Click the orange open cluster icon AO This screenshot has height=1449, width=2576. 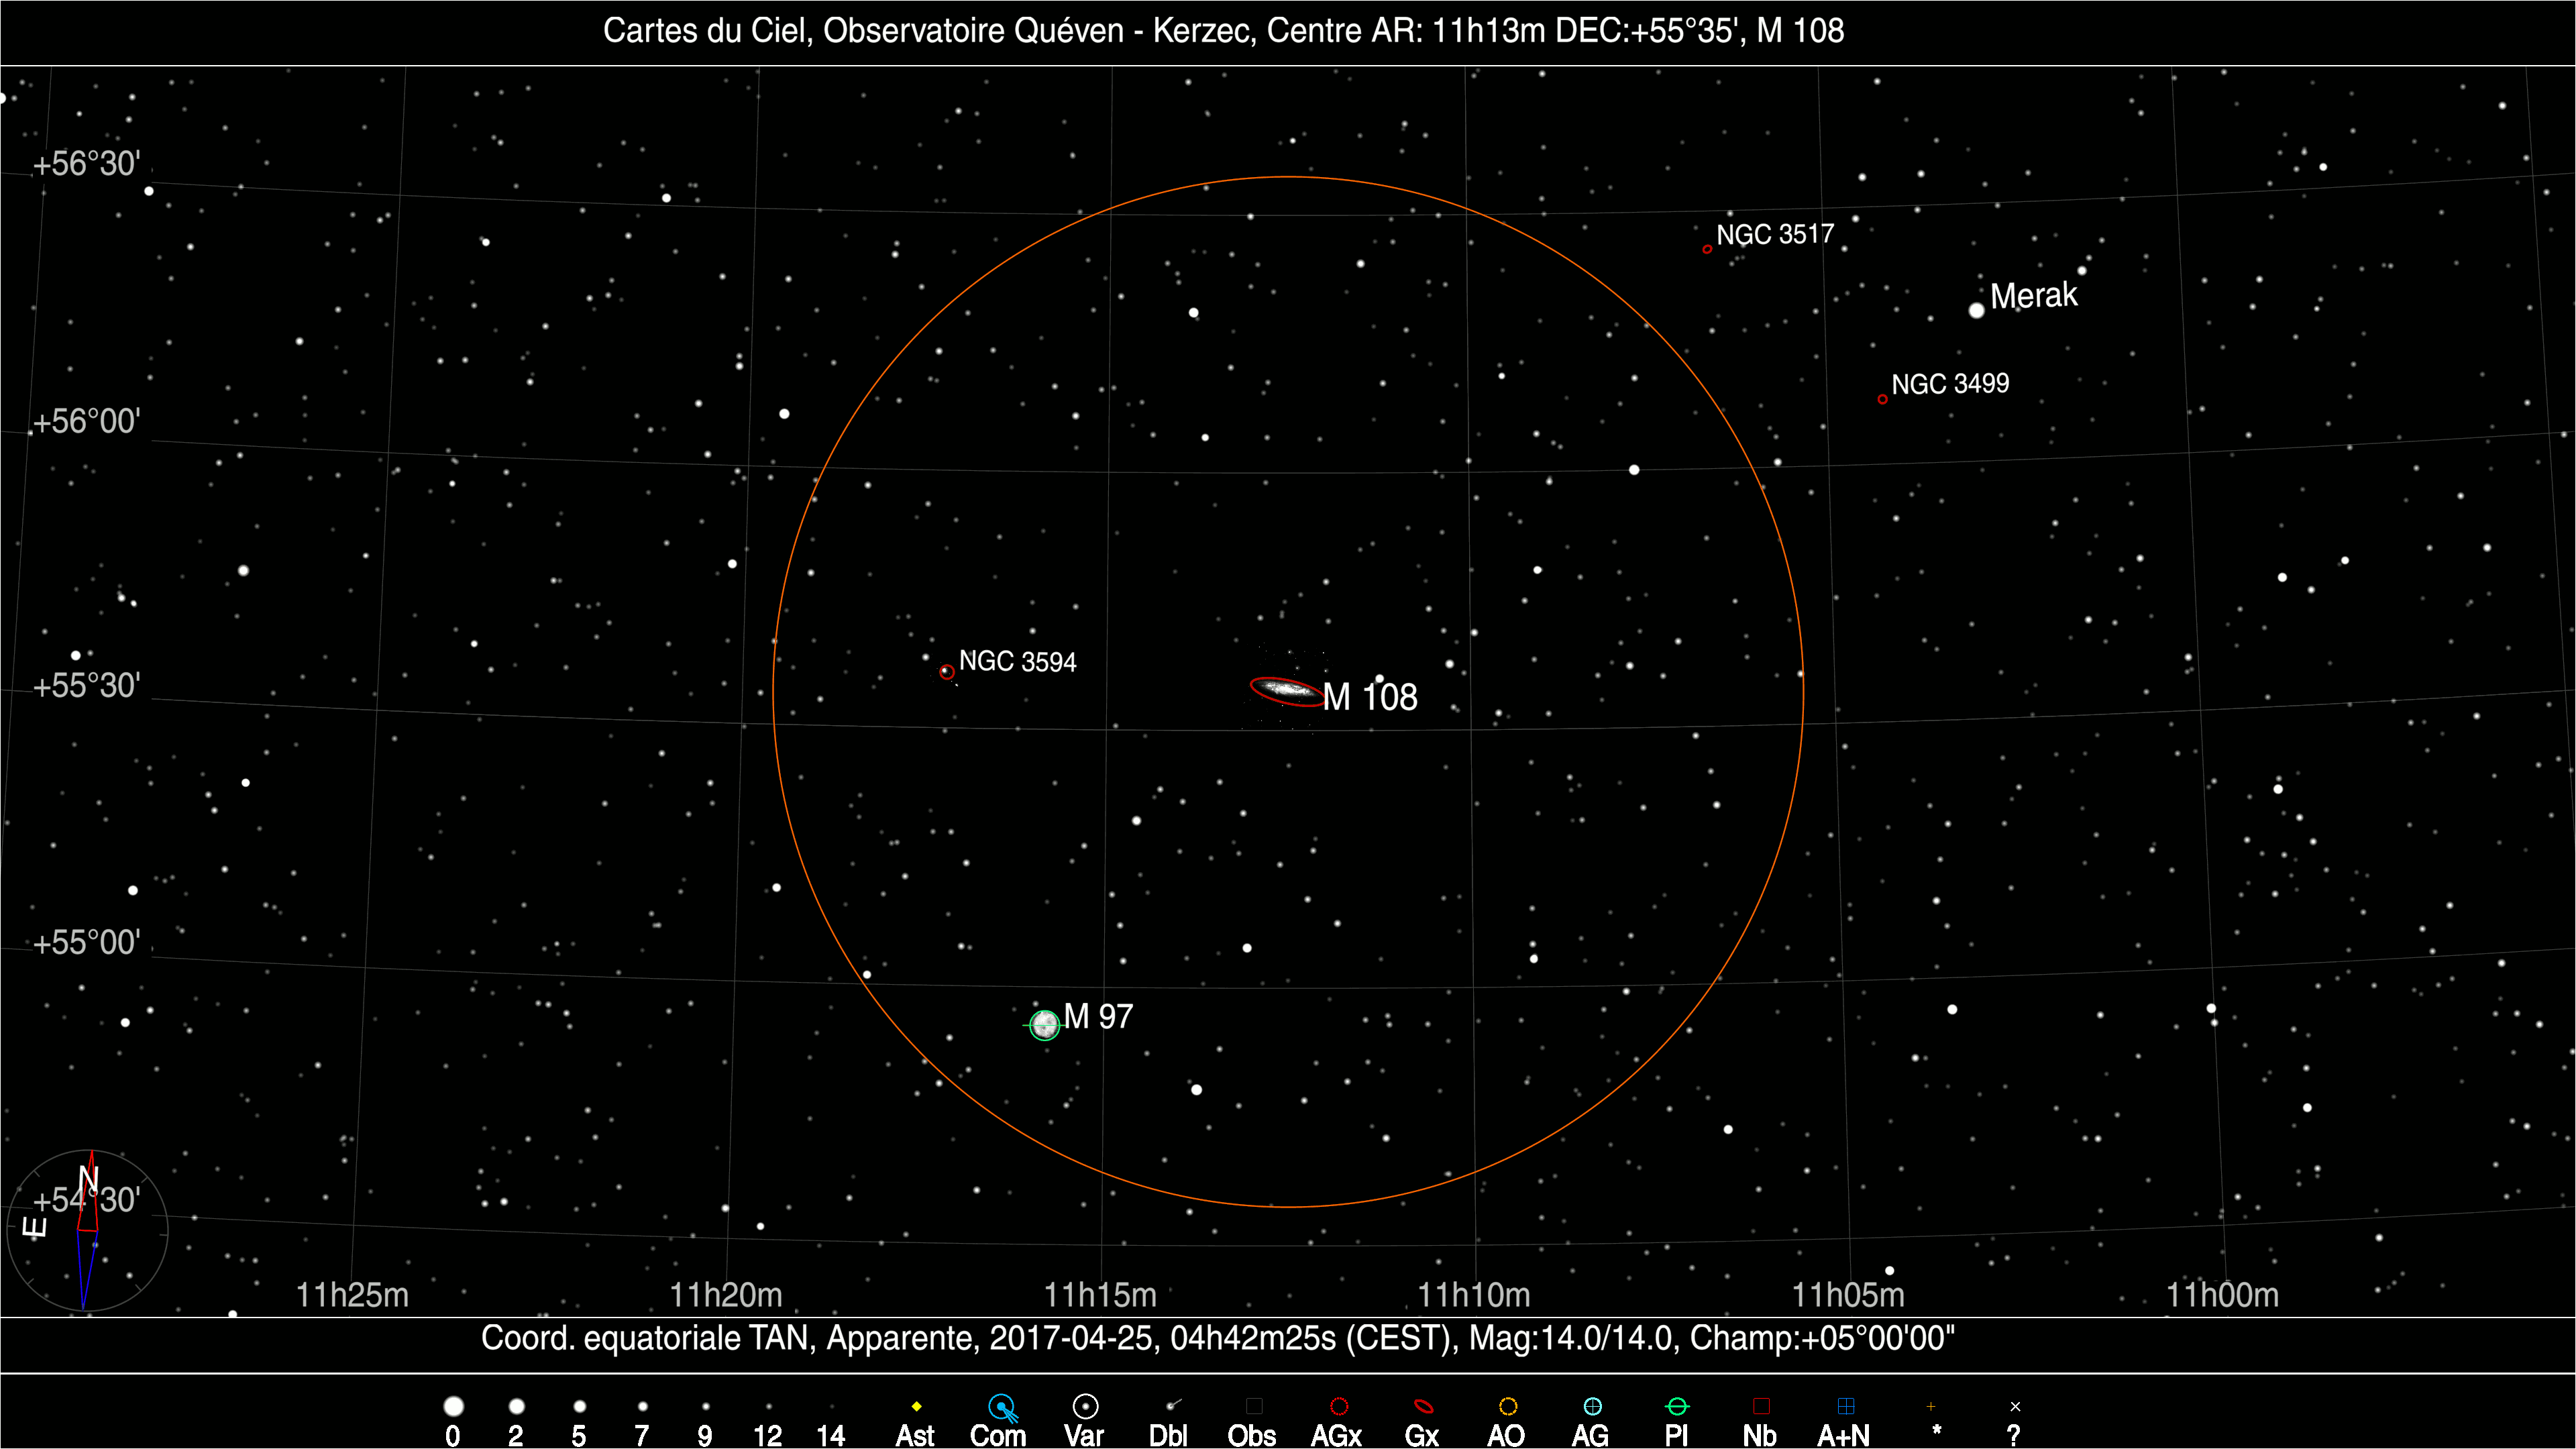point(1508,1407)
